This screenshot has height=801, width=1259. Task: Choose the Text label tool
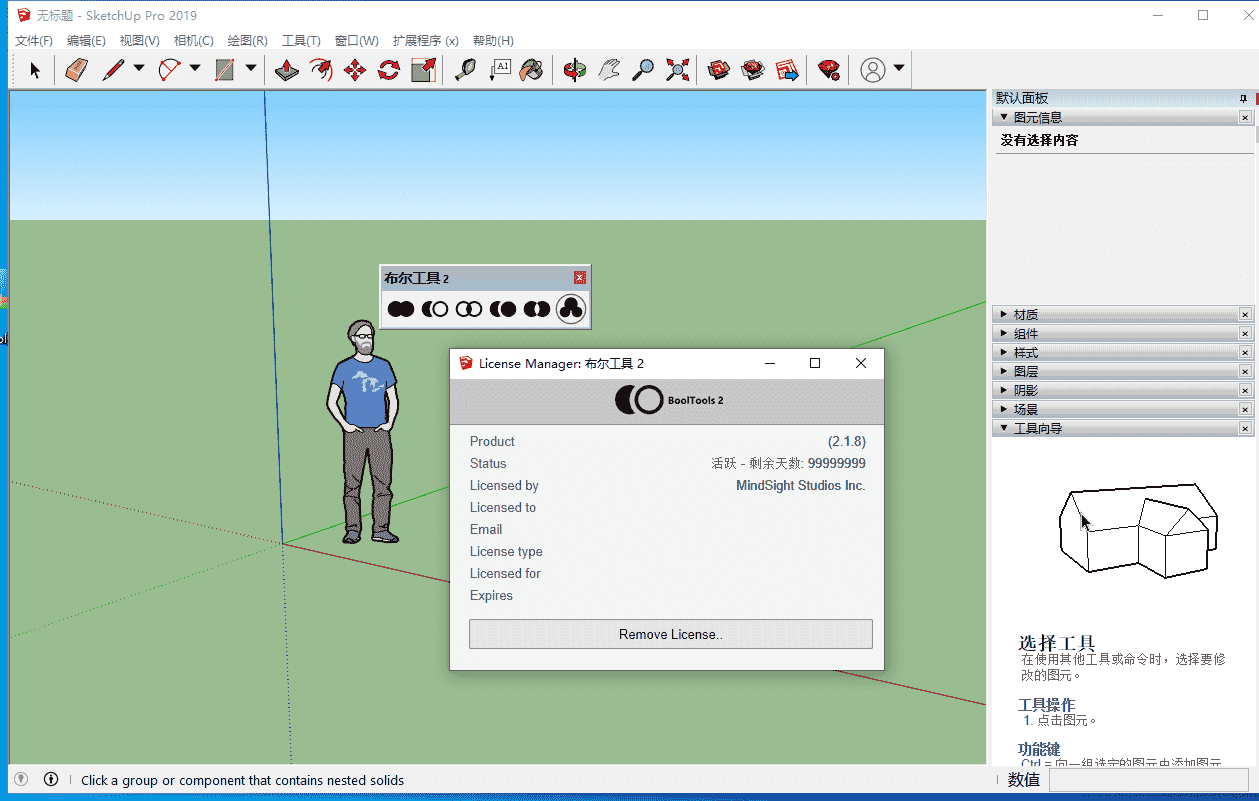pyautogui.click(x=499, y=70)
